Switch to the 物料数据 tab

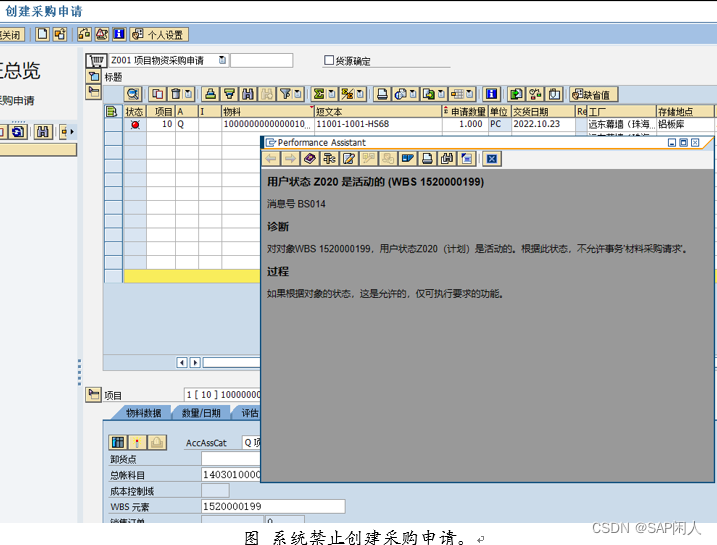tap(144, 413)
